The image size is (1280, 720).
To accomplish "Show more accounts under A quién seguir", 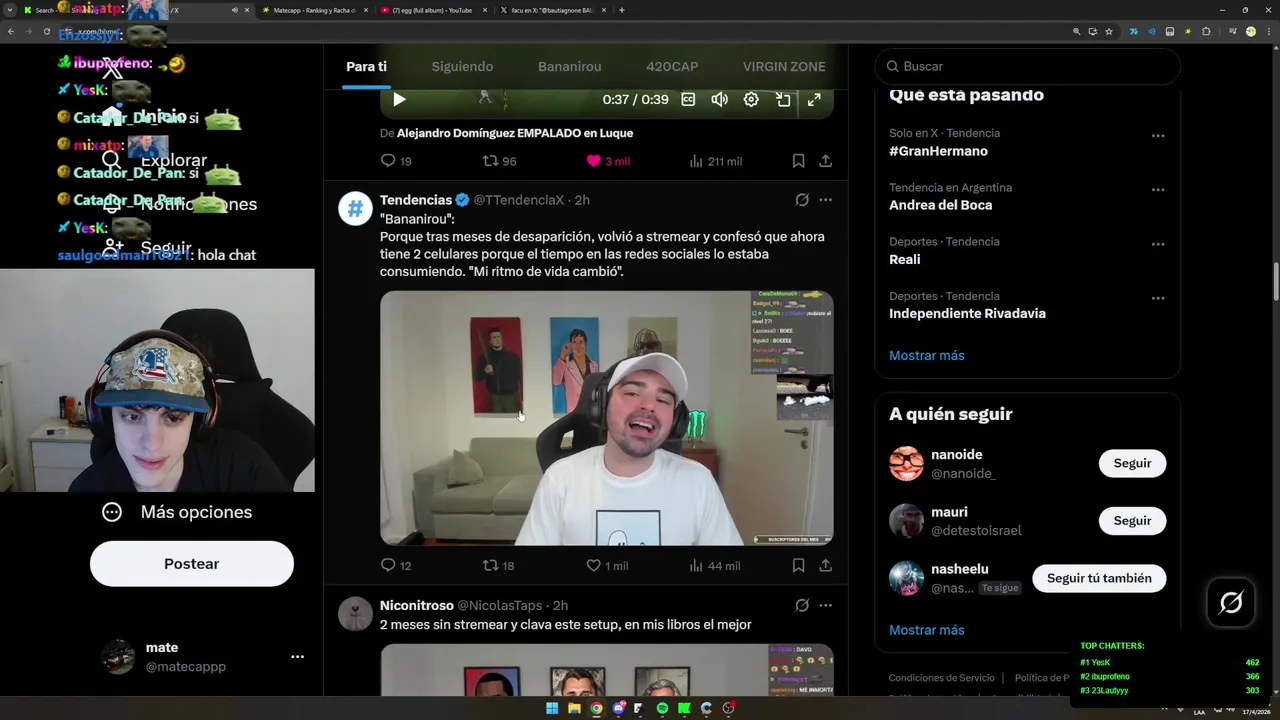I will (x=926, y=630).
